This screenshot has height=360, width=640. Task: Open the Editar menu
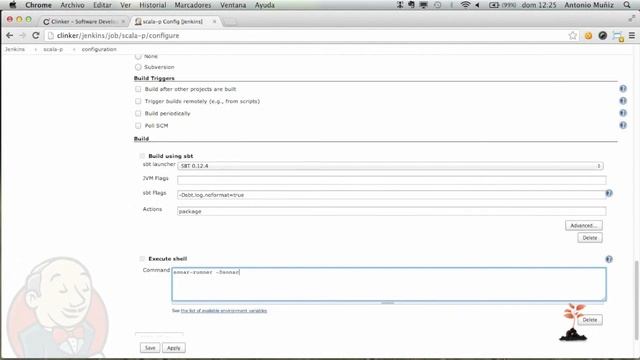(x=102, y=5)
